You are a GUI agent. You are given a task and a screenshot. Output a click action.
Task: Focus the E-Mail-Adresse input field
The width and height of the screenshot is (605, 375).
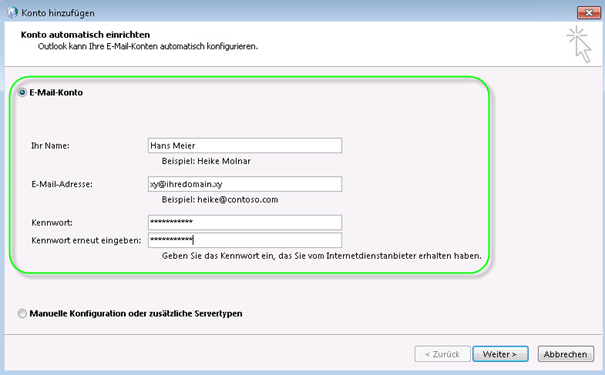[245, 184]
